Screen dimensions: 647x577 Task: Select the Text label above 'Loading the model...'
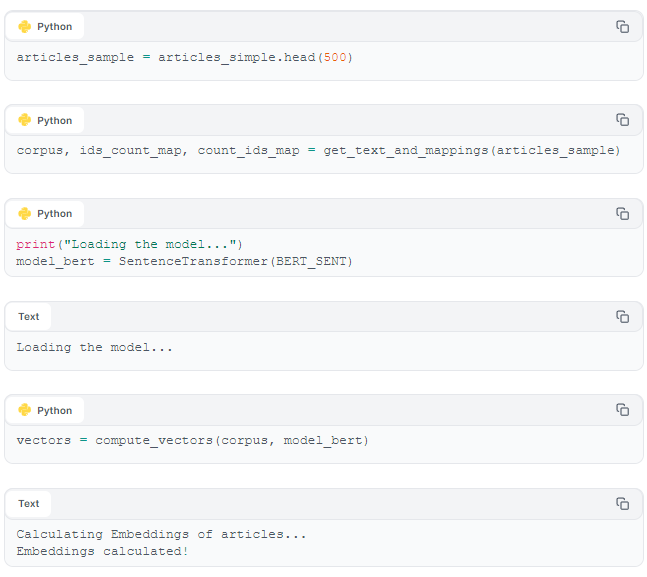click(28, 317)
